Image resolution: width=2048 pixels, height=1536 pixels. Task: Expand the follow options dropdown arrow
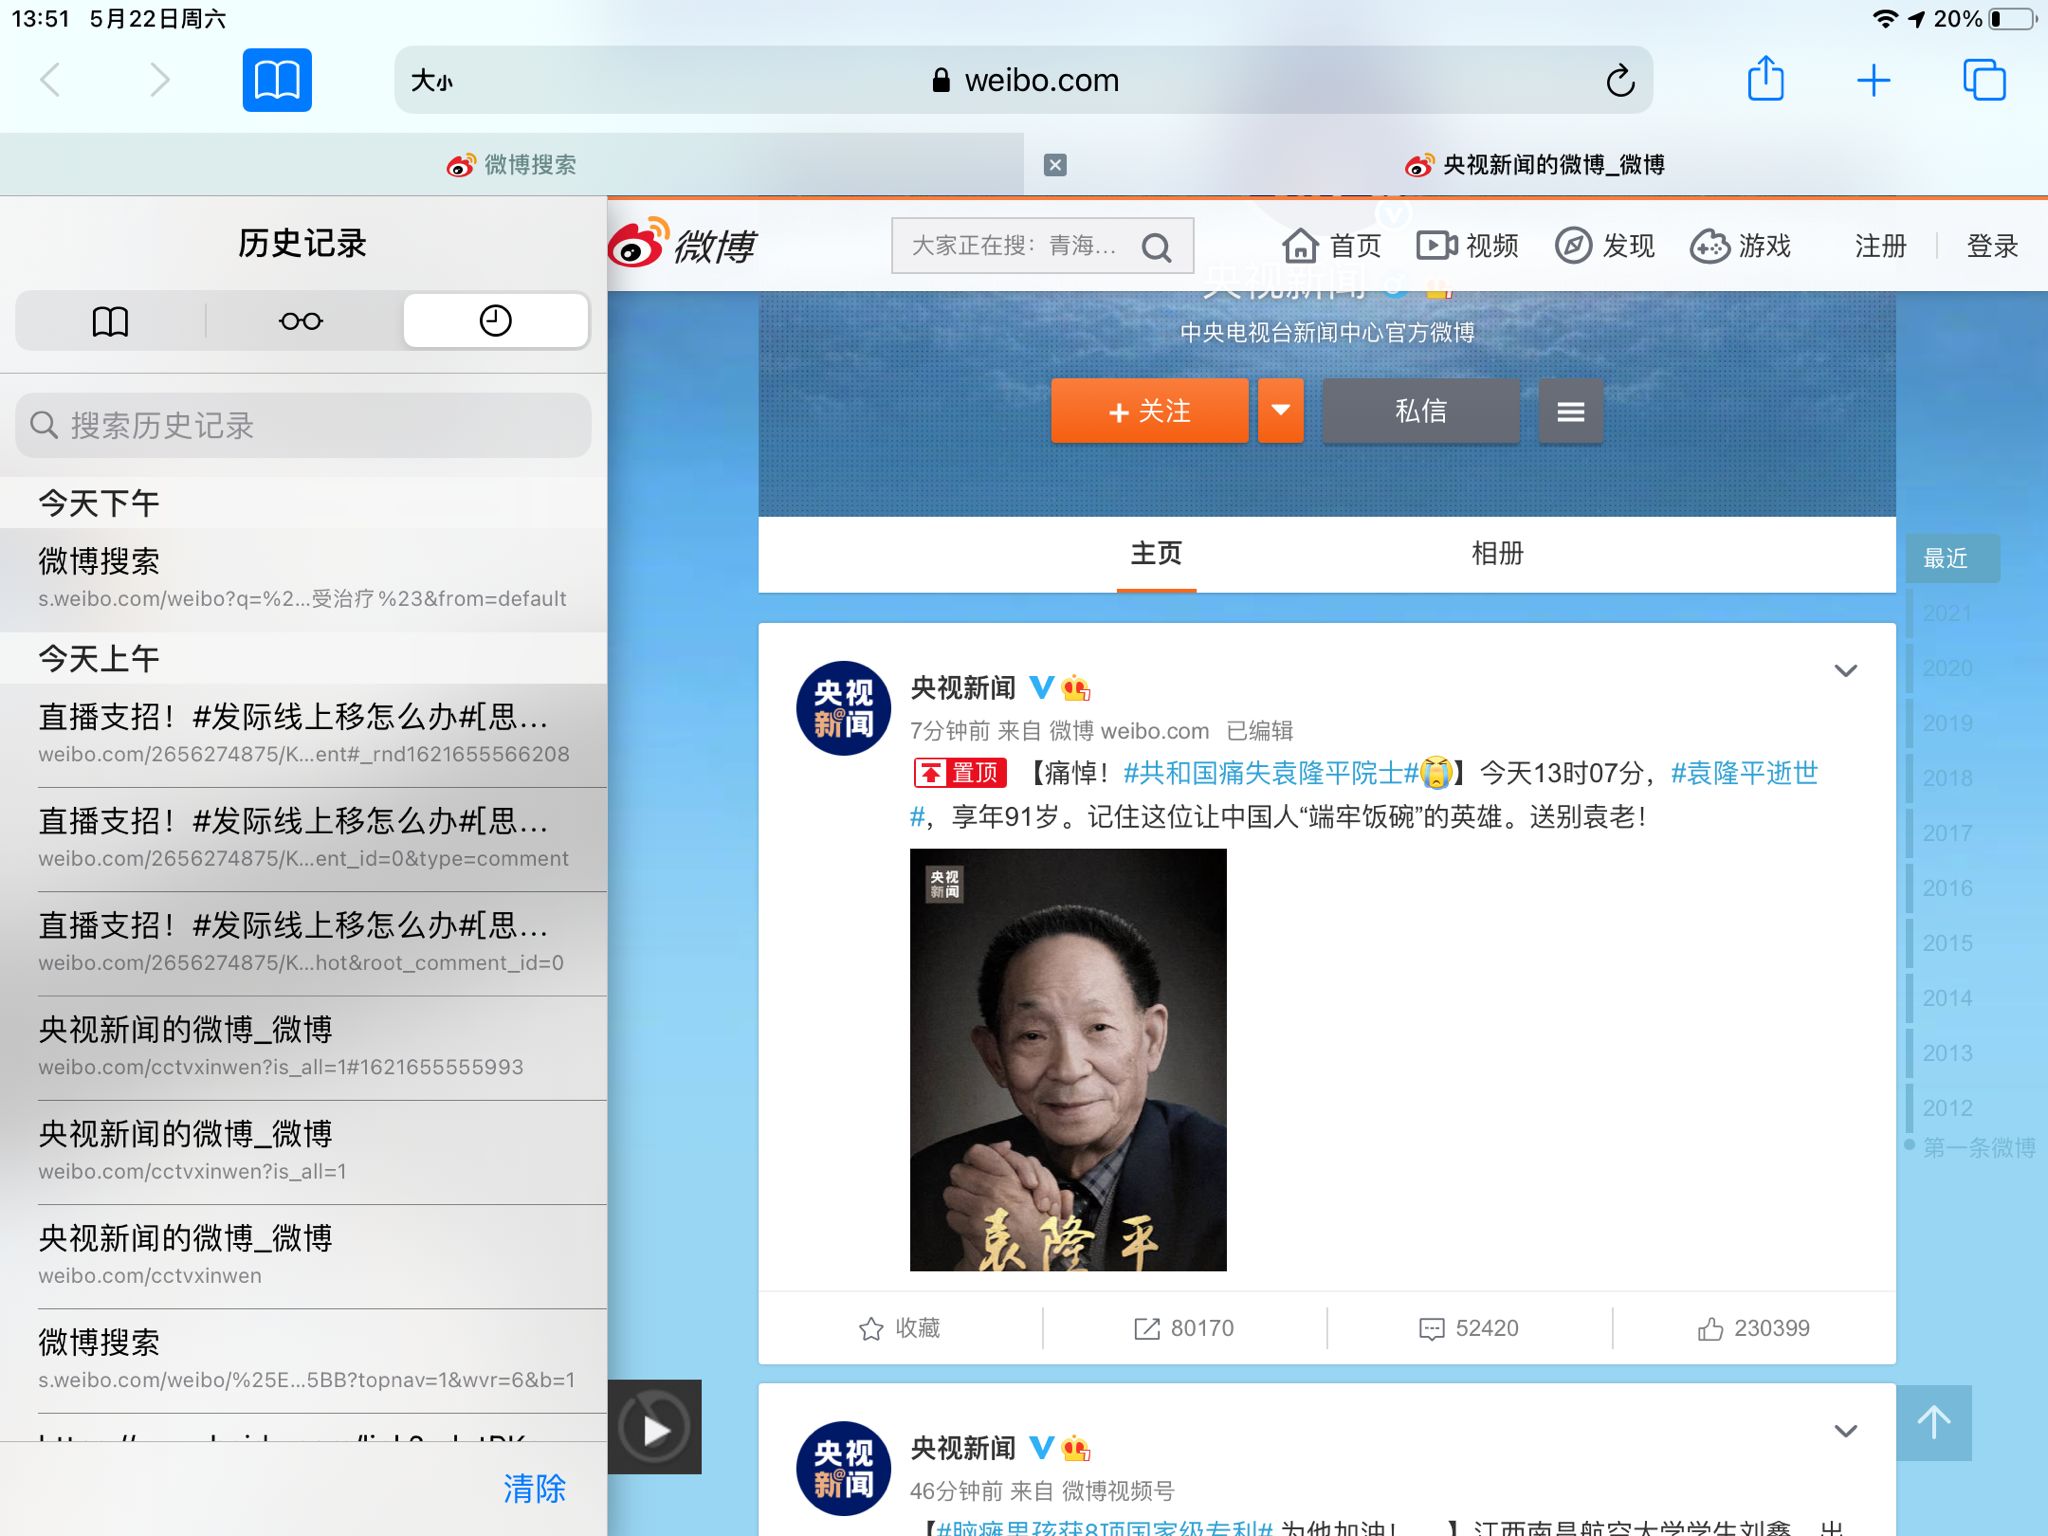[1281, 411]
